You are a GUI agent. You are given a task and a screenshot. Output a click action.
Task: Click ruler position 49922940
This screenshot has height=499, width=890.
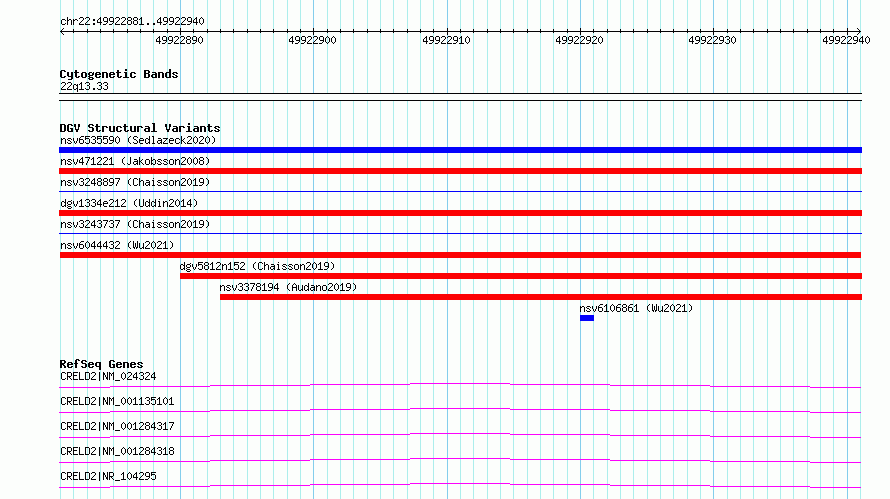(846, 40)
